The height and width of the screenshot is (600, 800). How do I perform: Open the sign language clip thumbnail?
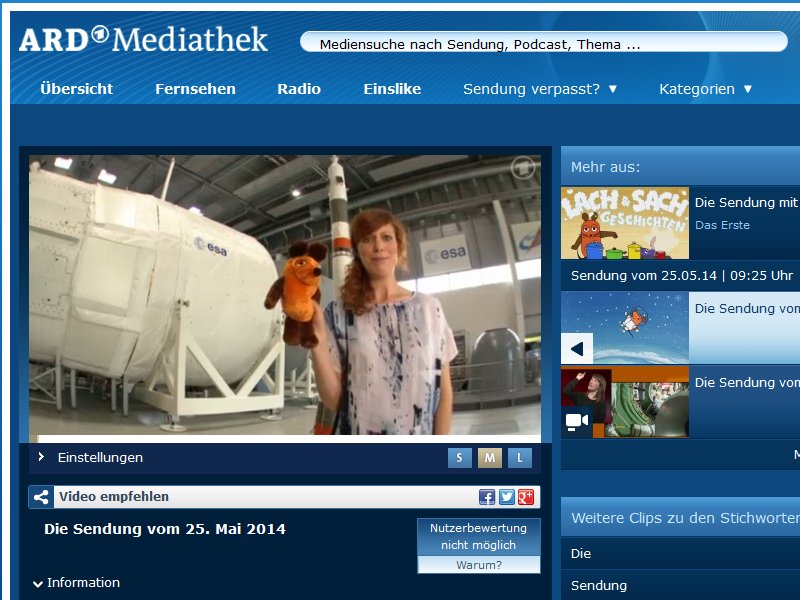tap(624, 402)
